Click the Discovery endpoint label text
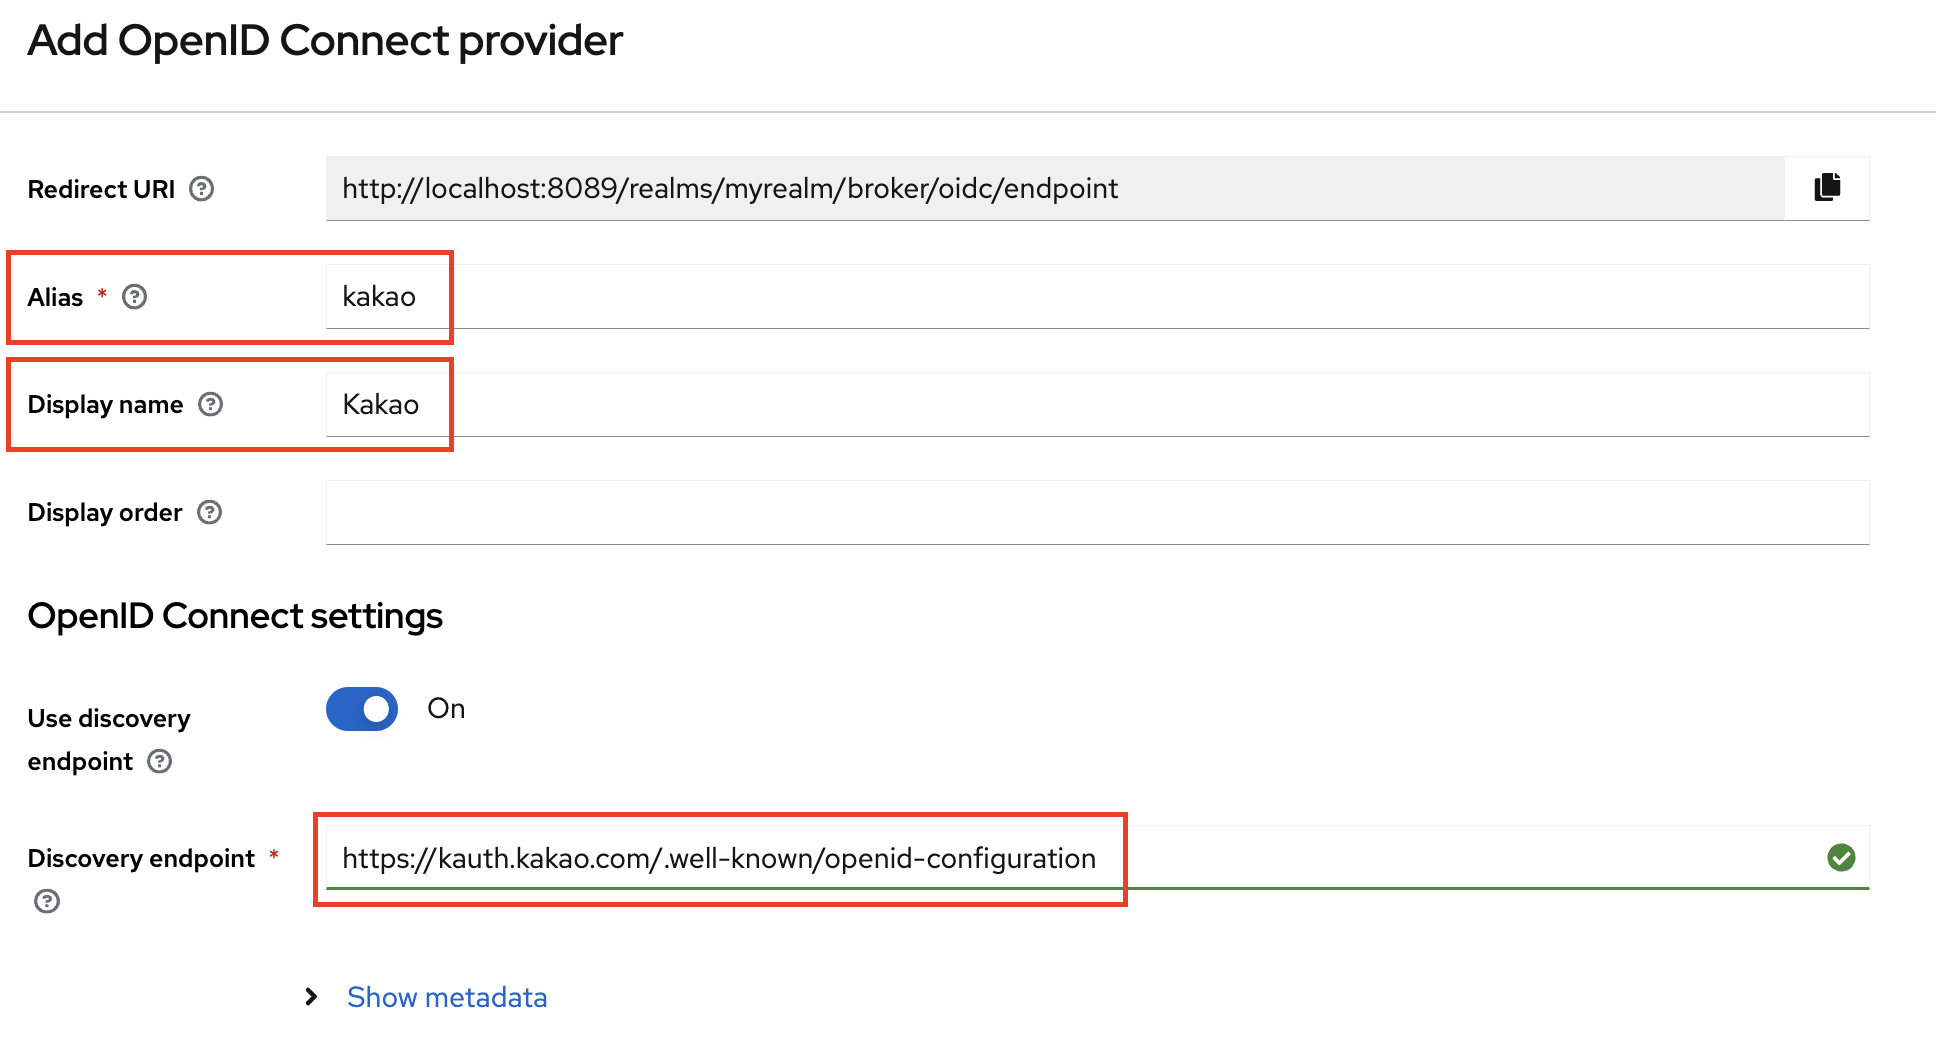The width and height of the screenshot is (1936, 1052). 141,858
